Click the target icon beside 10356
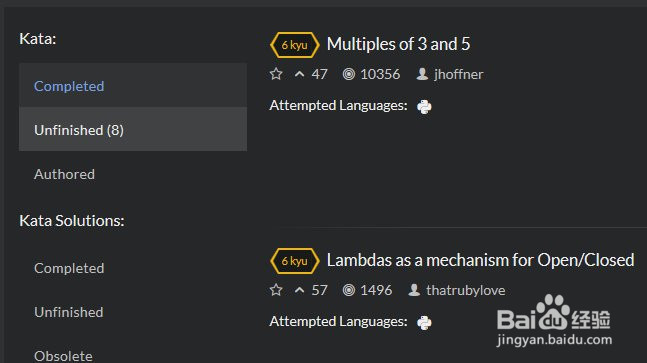647x363 pixels. [x=349, y=74]
